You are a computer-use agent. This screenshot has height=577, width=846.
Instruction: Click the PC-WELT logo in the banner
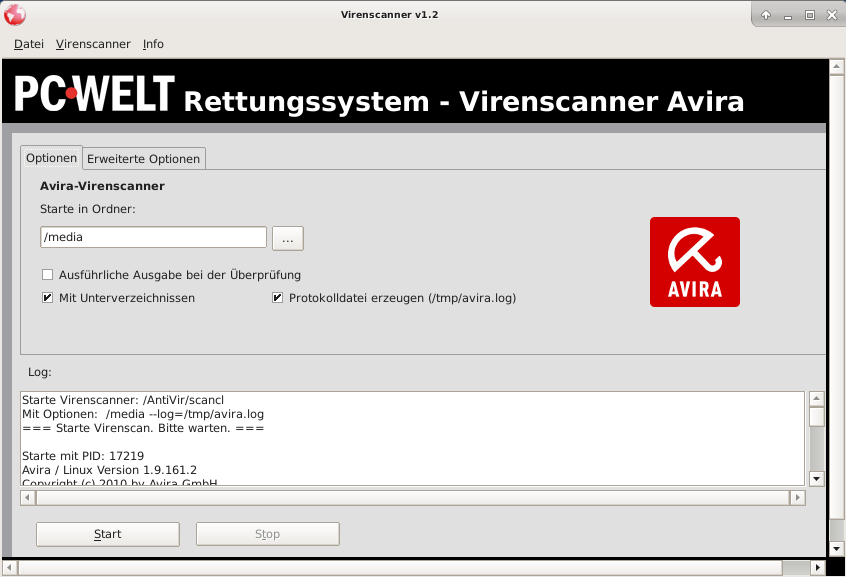tap(94, 93)
